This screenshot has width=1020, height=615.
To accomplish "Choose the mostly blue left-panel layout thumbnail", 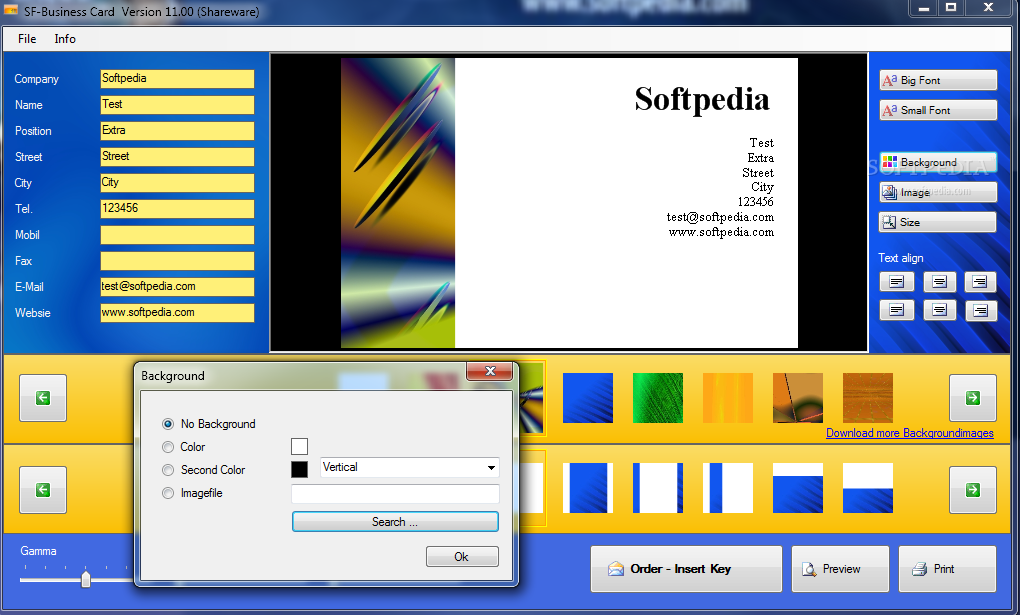I will point(587,488).
